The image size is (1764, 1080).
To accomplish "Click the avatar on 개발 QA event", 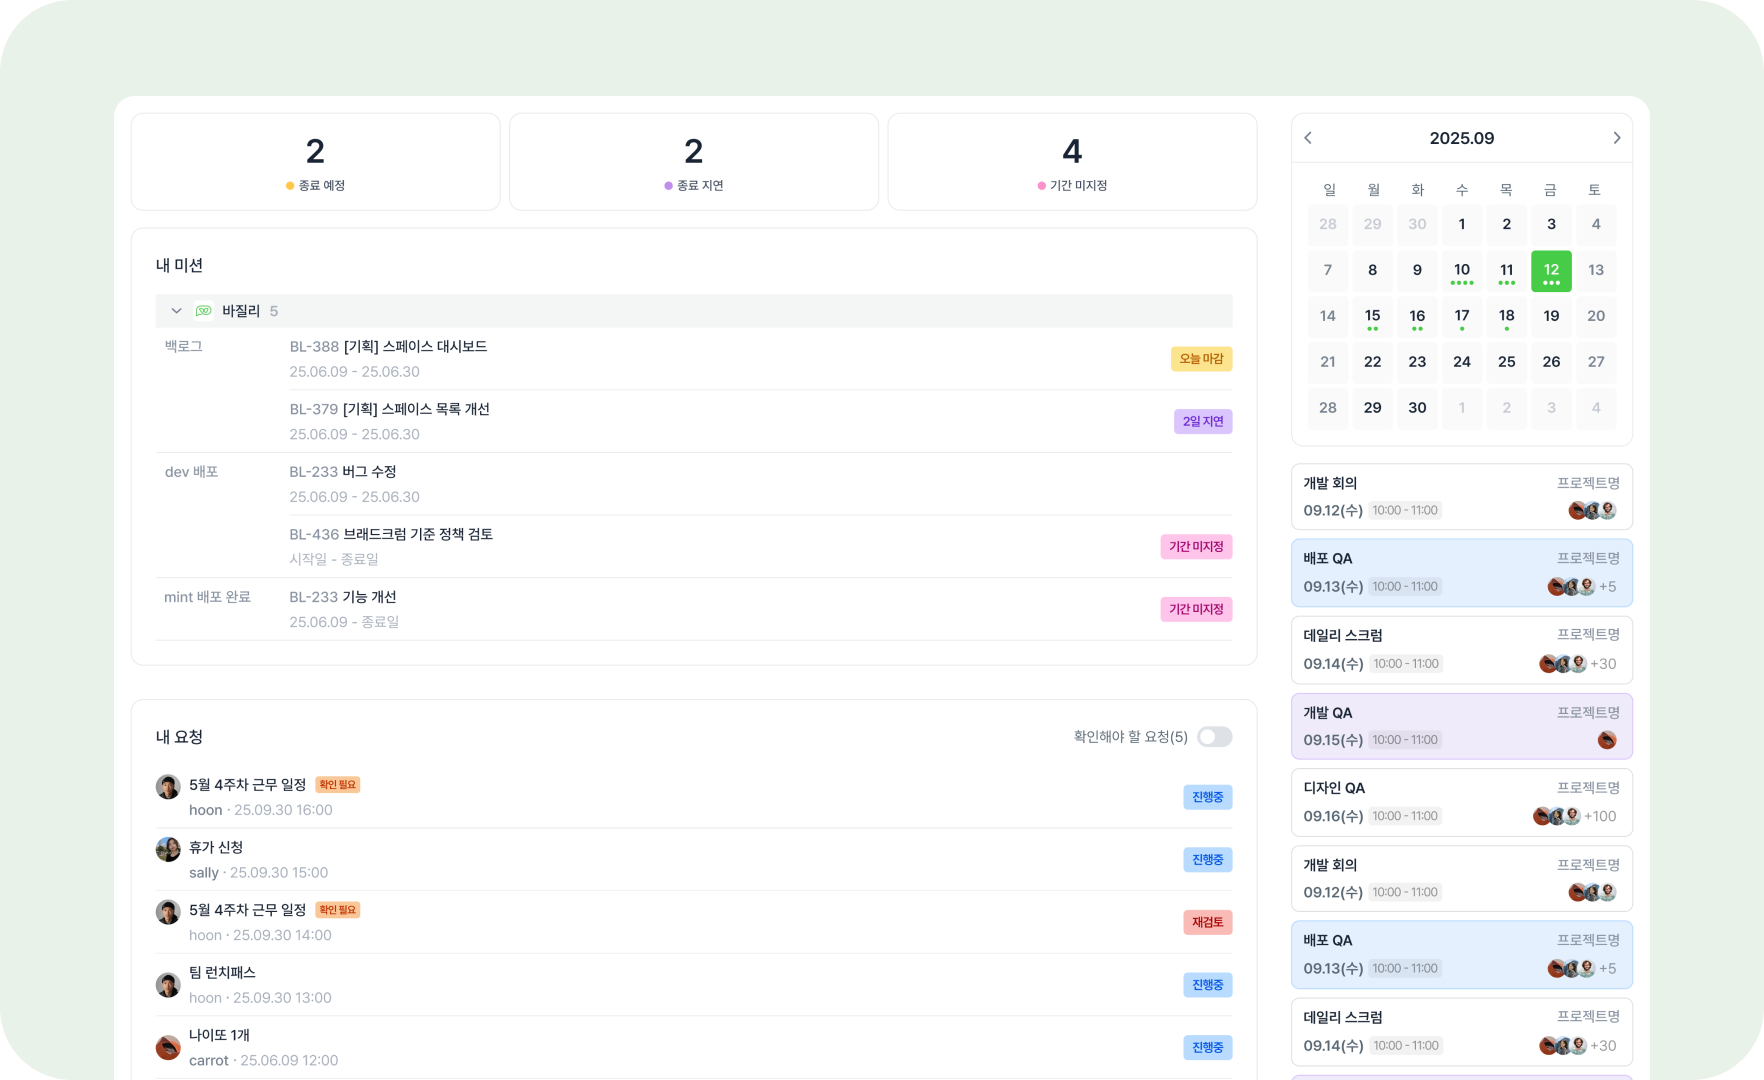I will click(1607, 740).
